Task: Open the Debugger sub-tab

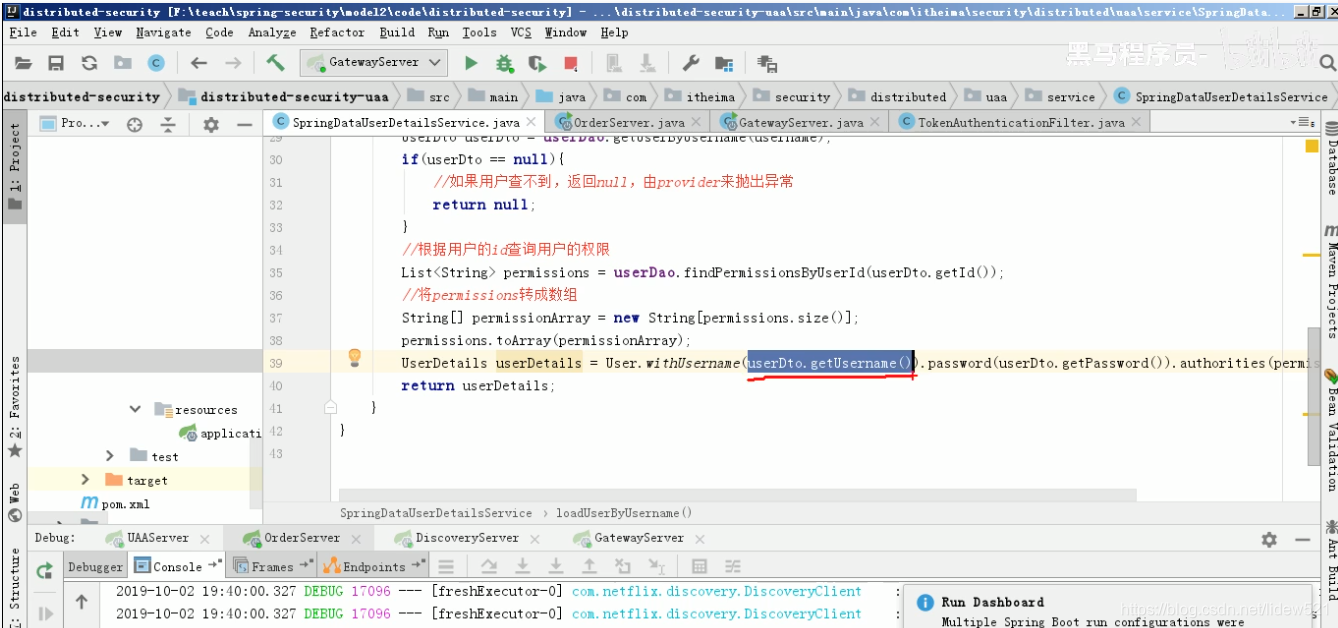Action: (95, 567)
